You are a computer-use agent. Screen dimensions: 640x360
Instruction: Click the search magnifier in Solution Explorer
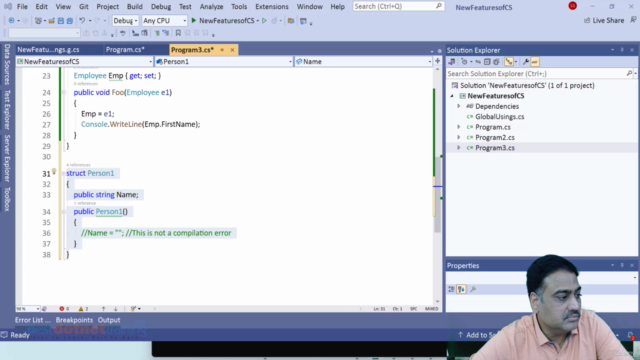point(629,73)
